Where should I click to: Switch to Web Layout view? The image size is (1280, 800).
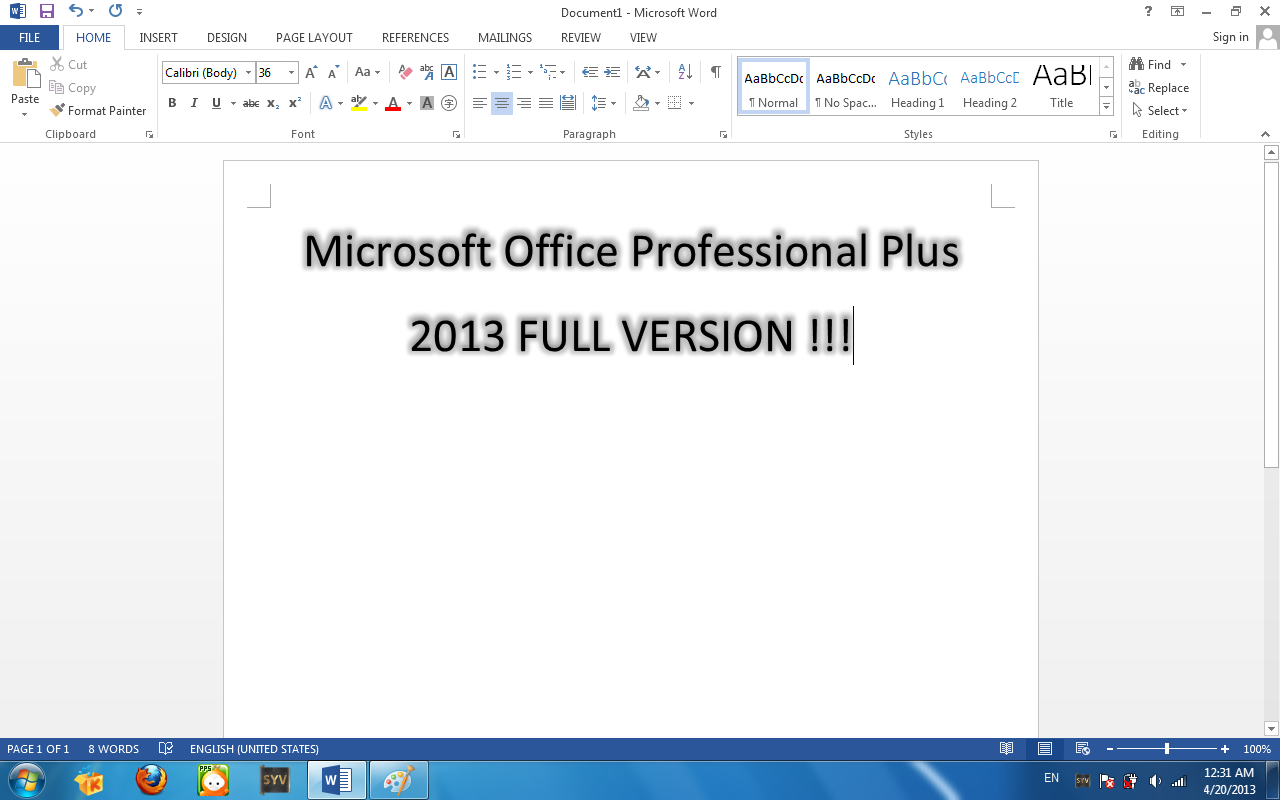click(x=1082, y=749)
